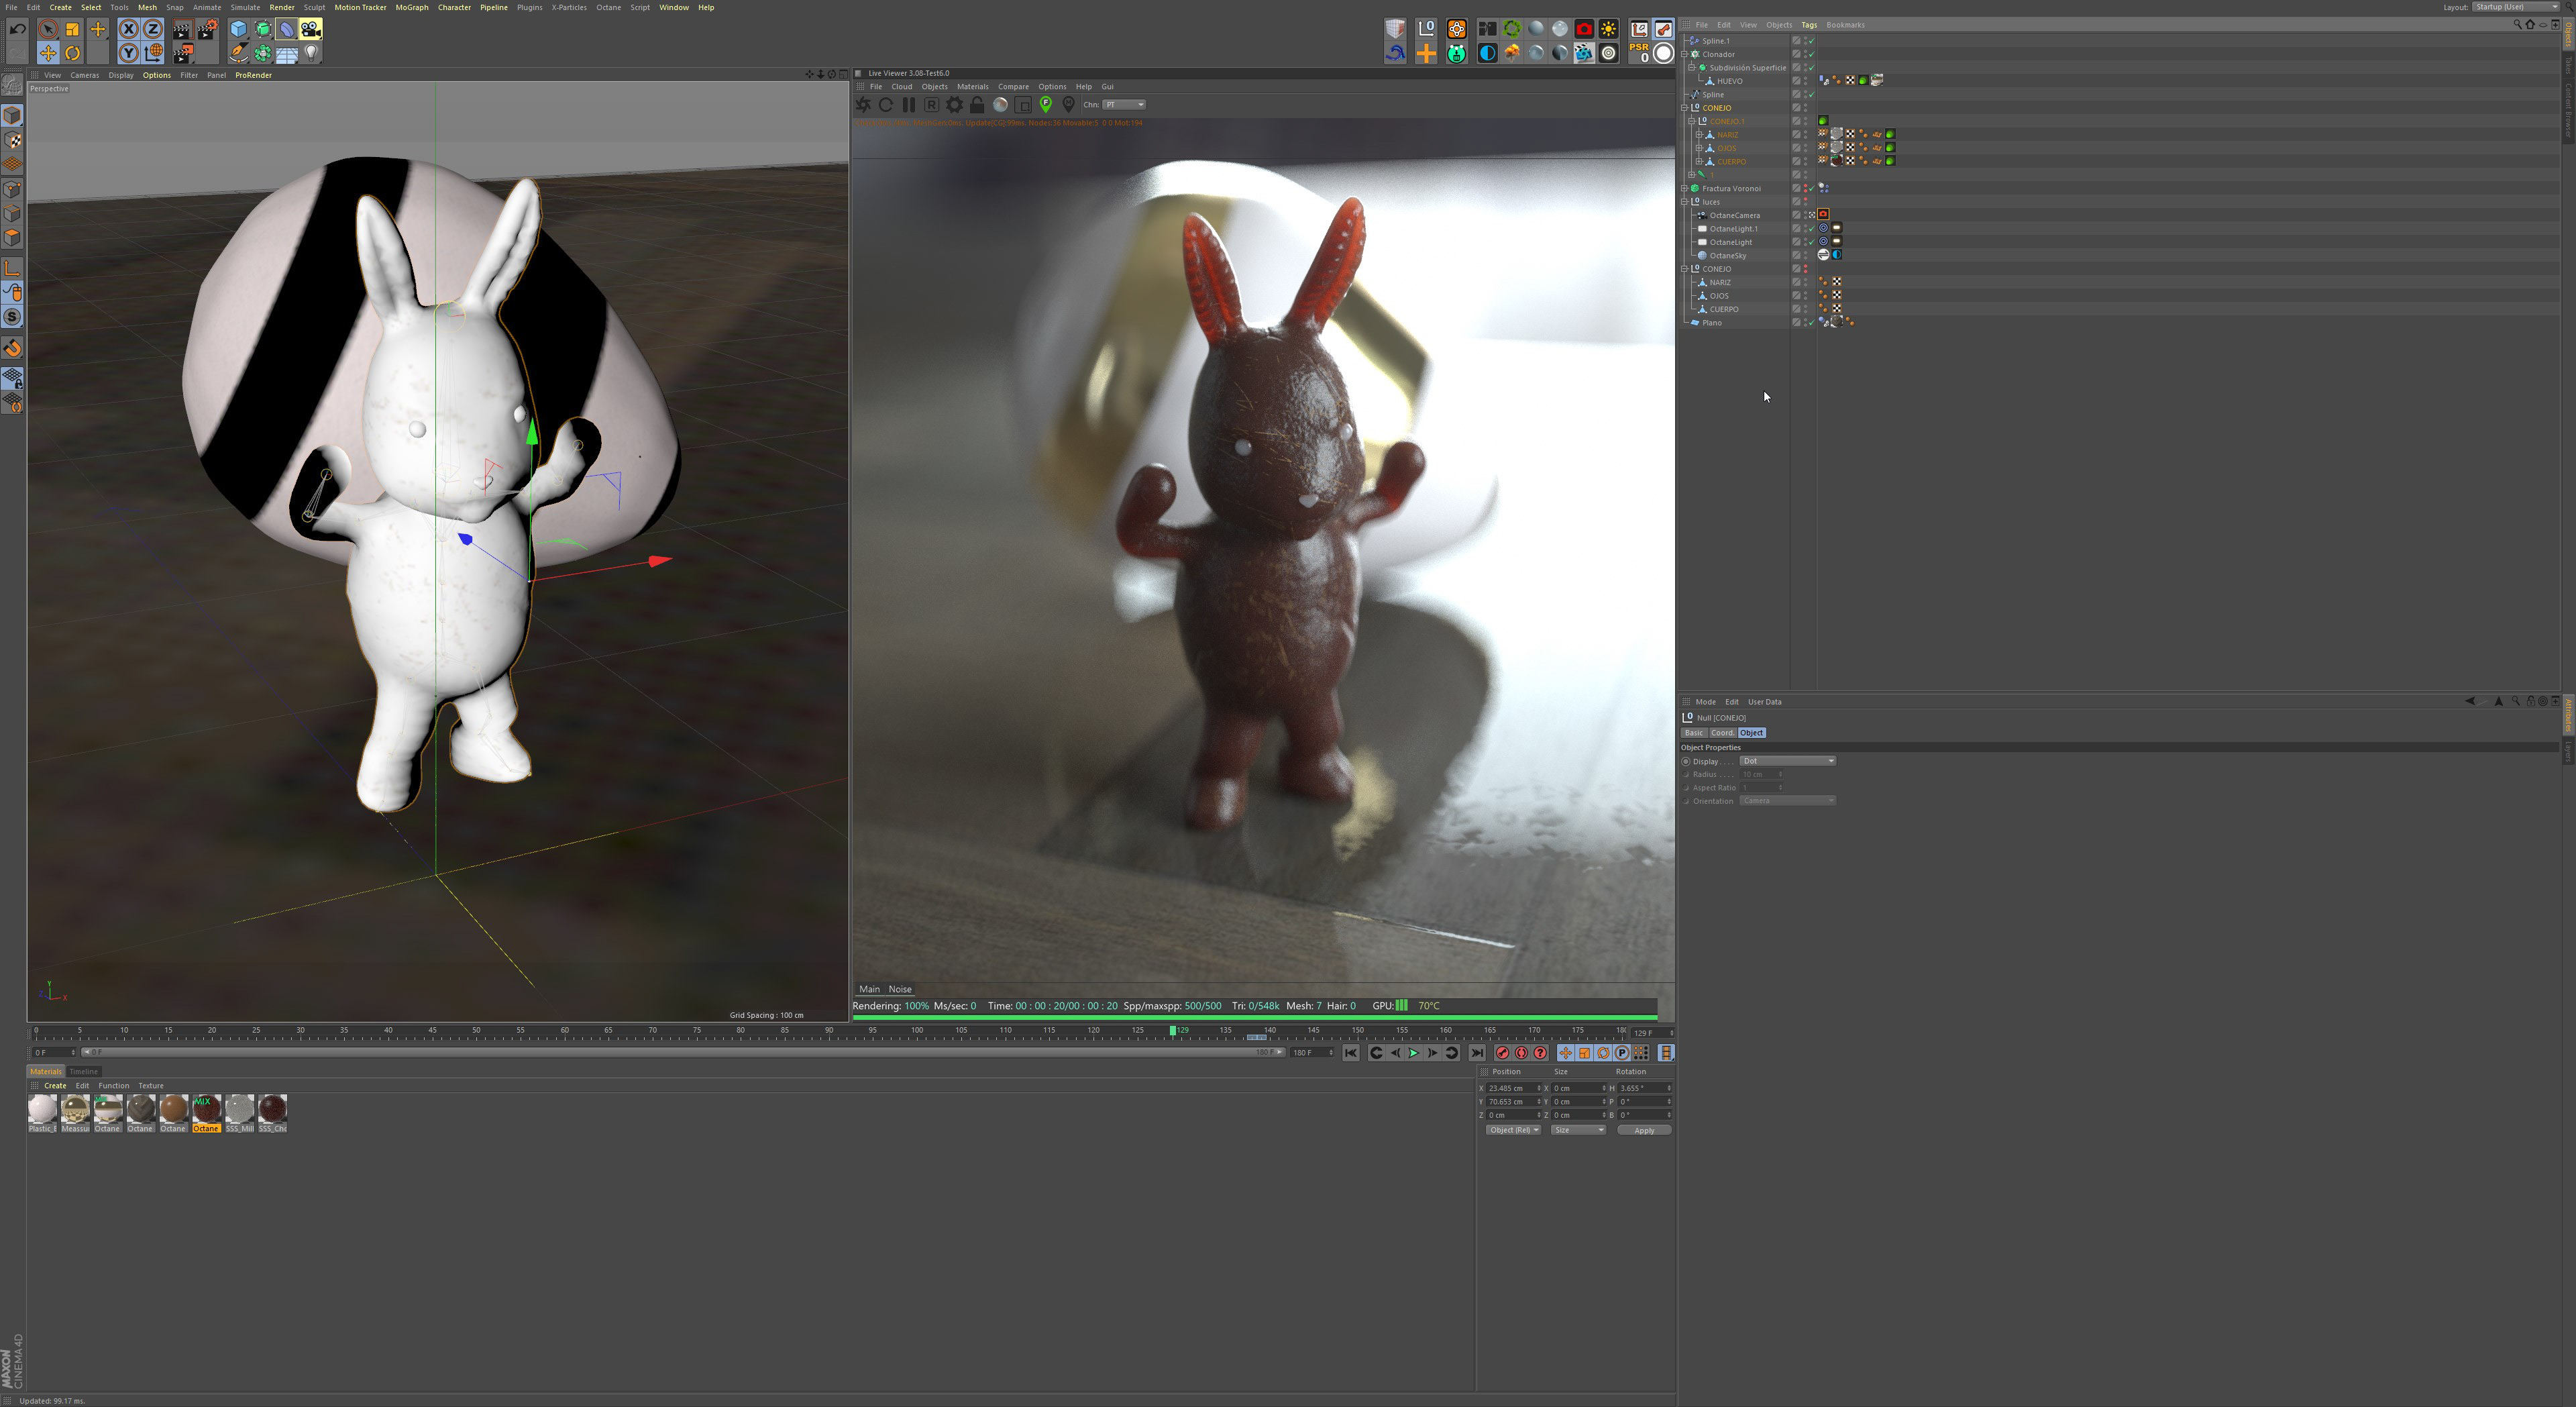Toggle X axis lock
Image resolution: width=2576 pixels, height=1407 pixels.
(x=129, y=29)
